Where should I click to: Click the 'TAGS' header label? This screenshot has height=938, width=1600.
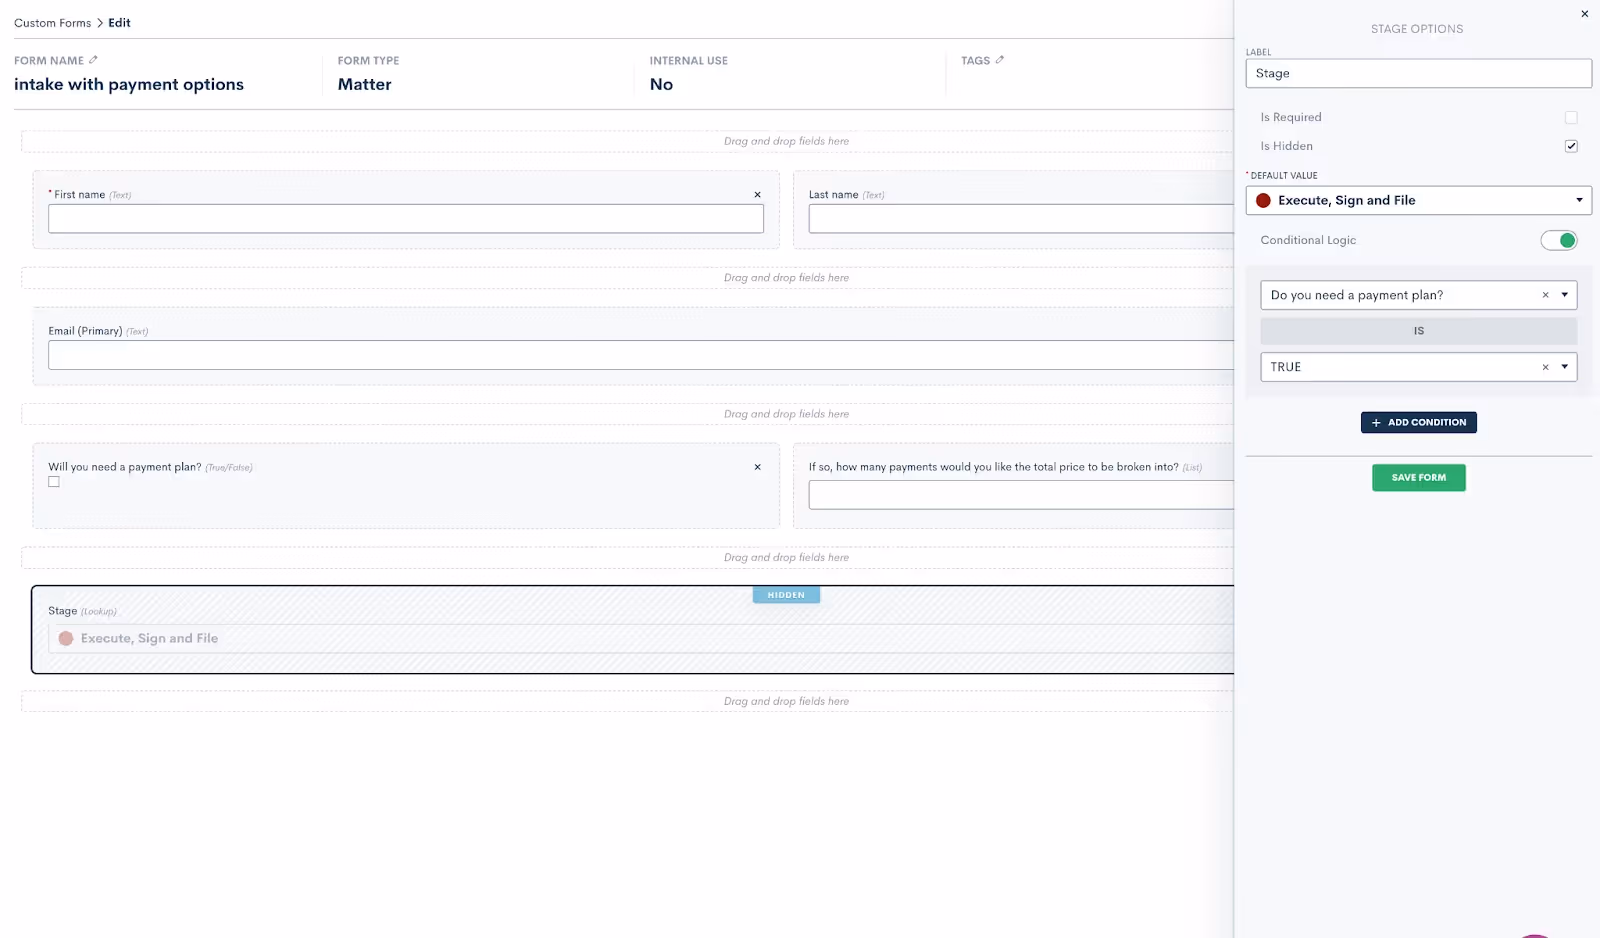tap(975, 61)
